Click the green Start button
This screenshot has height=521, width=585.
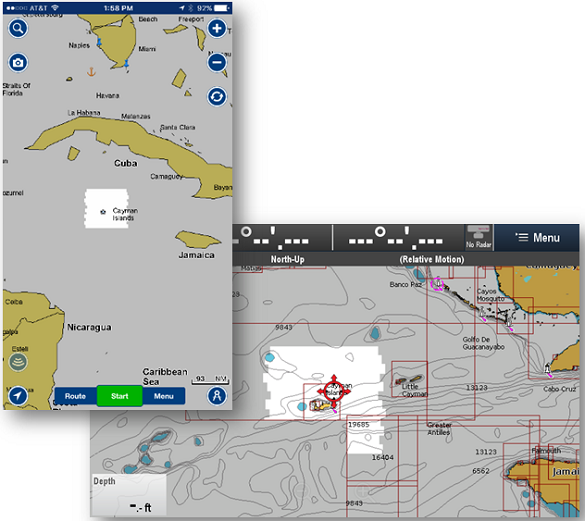(x=119, y=396)
